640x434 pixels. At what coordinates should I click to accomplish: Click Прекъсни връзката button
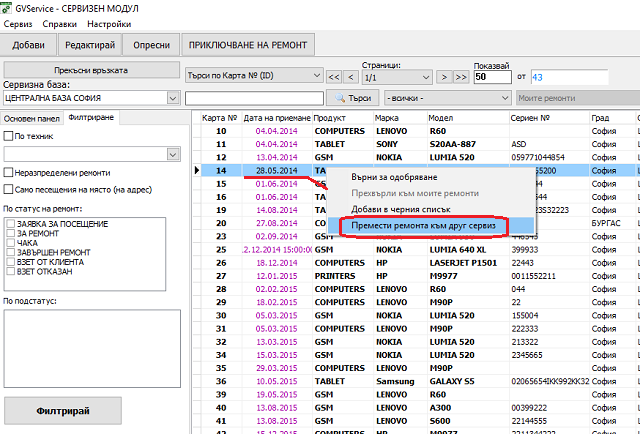coord(91,70)
